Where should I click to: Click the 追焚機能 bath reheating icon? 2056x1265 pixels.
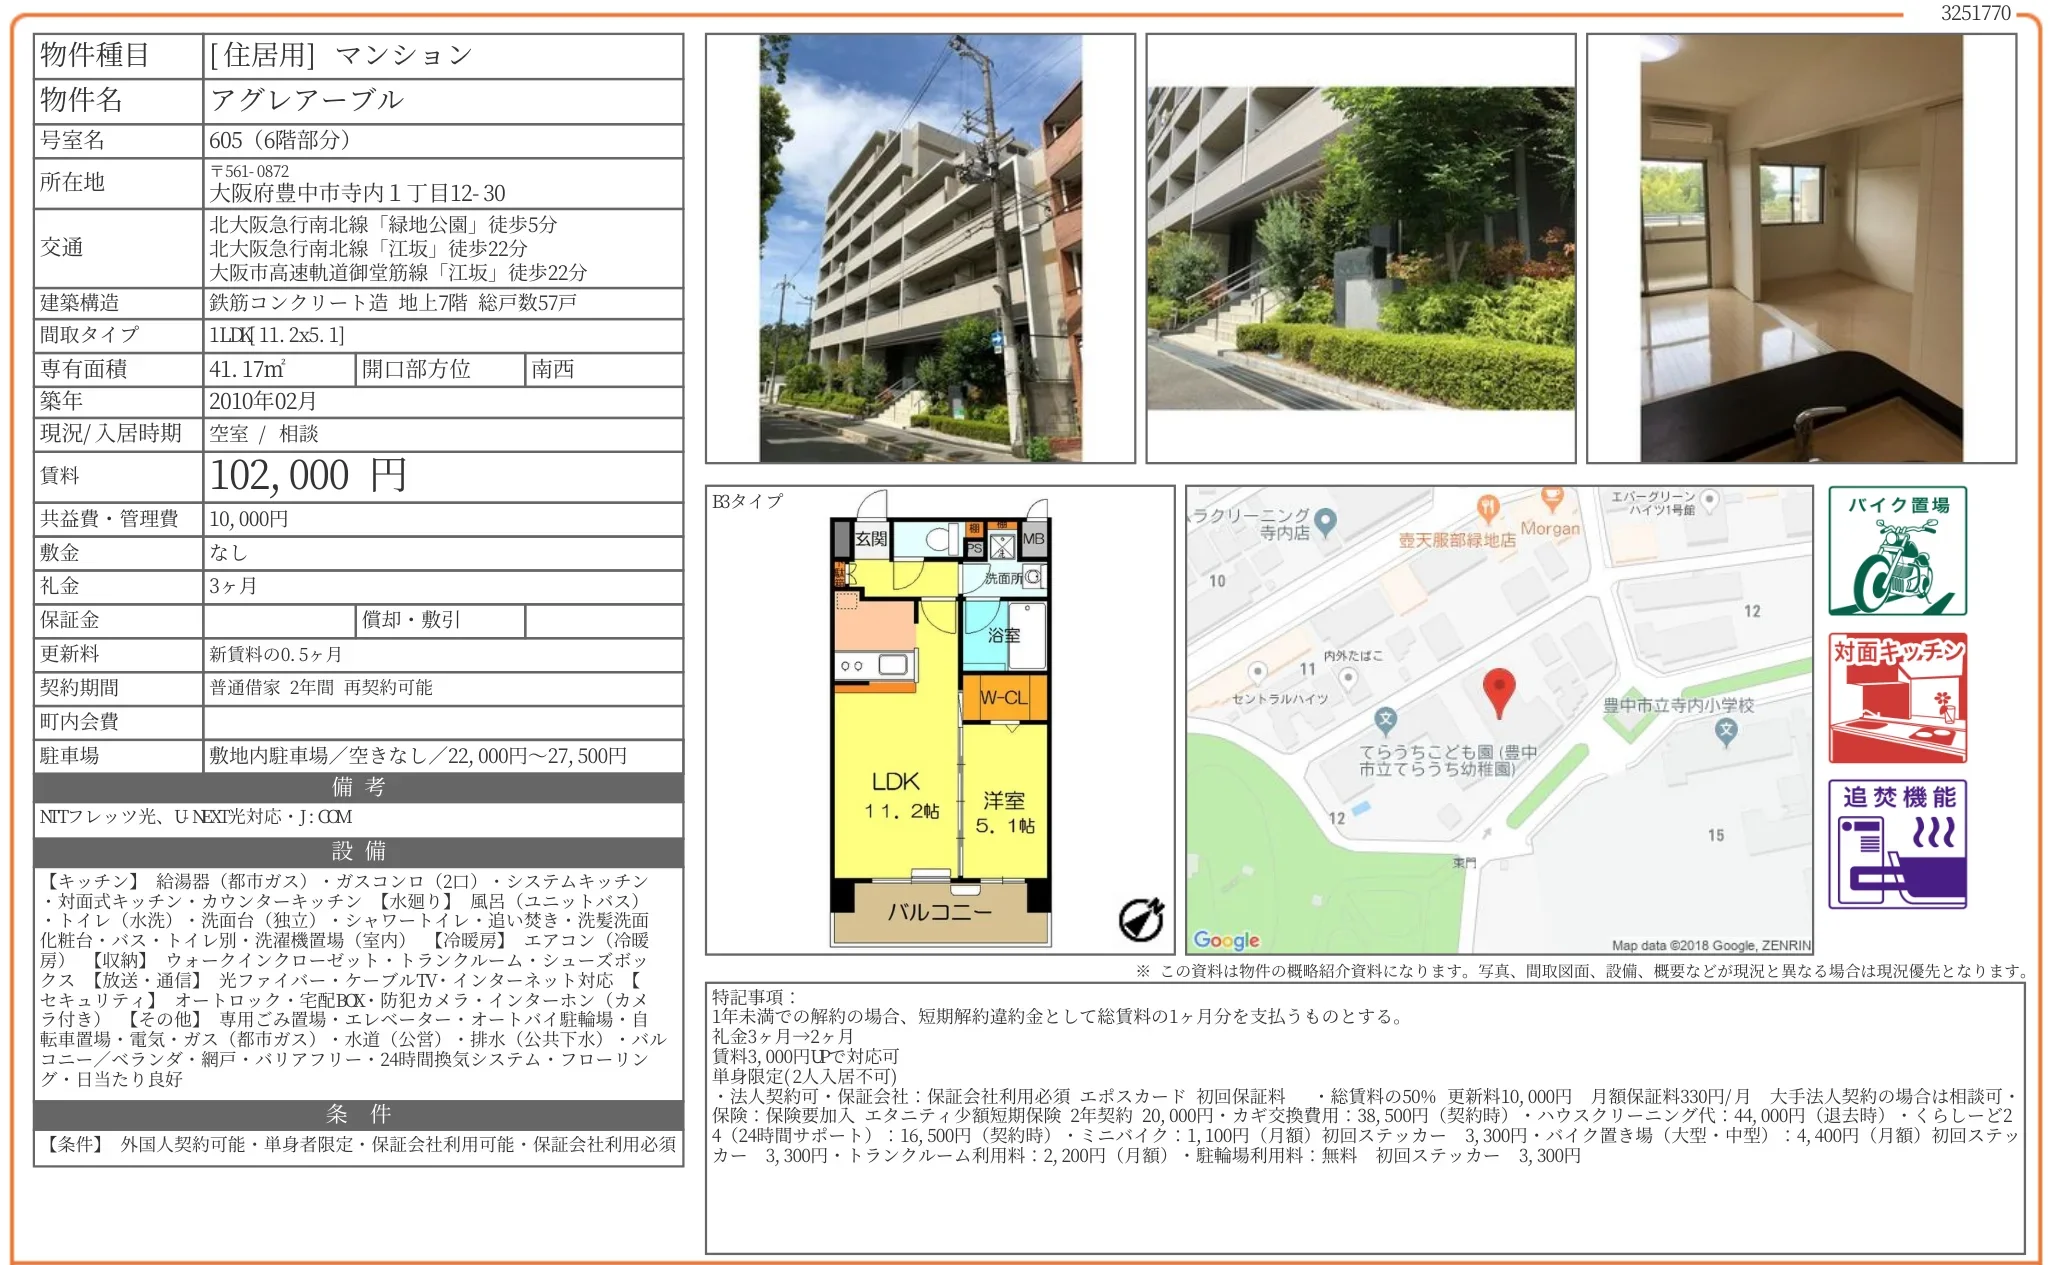[1896, 844]
